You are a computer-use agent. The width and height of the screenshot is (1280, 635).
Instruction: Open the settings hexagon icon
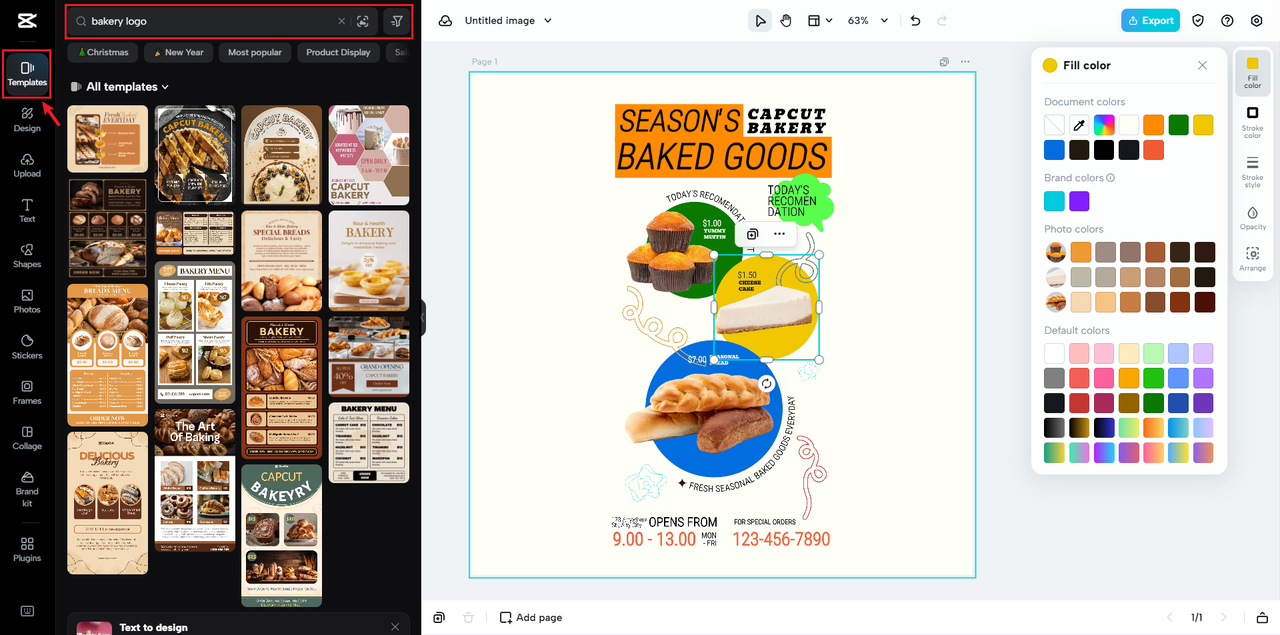click(1256, 20)
